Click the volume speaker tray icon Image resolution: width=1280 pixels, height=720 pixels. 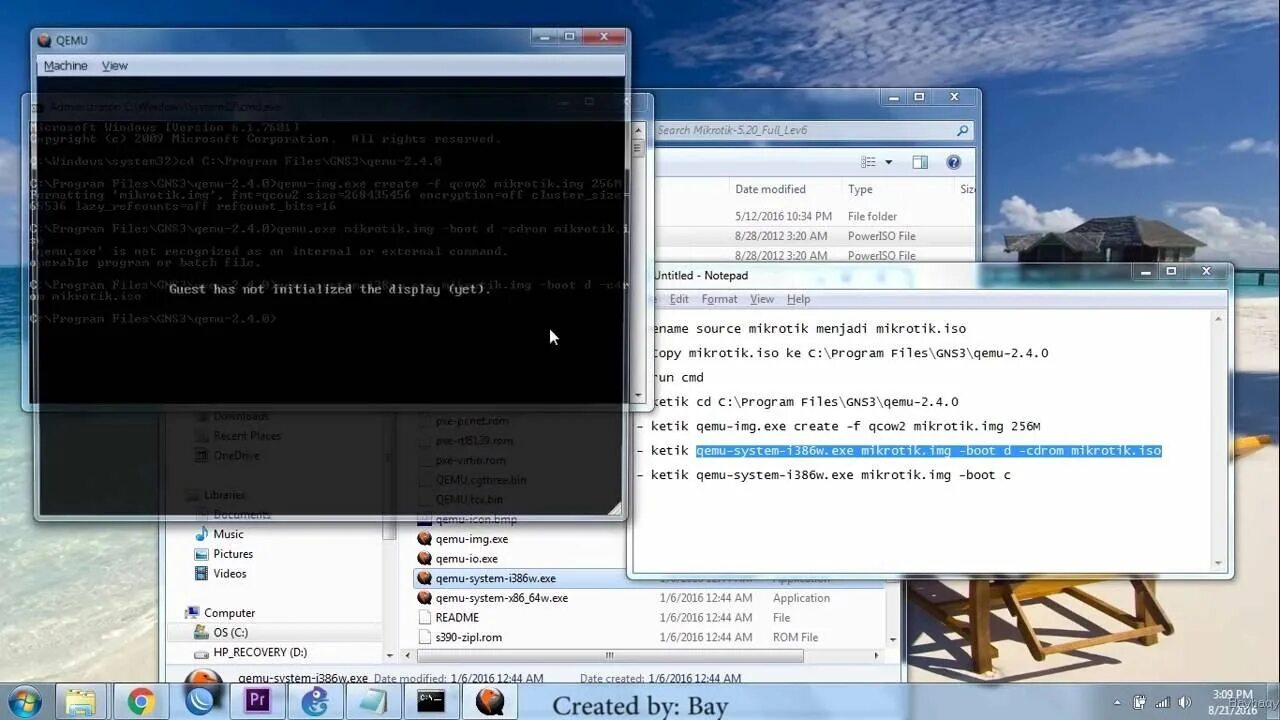(x=1185, y=702)
